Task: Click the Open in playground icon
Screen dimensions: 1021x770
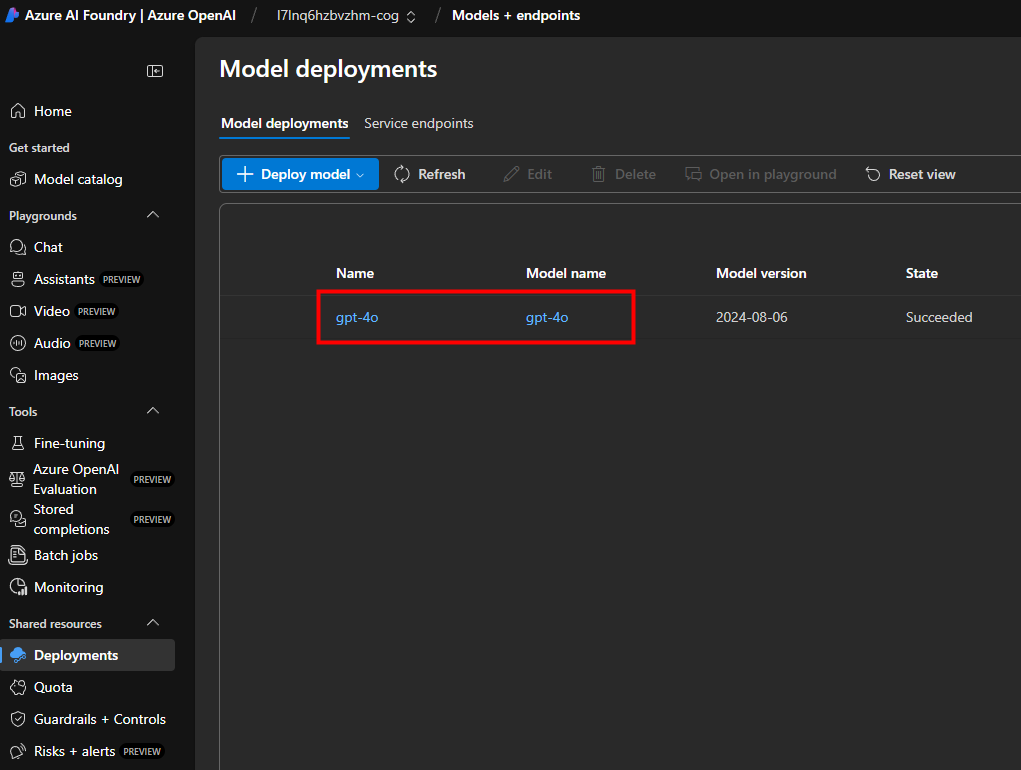Action: tap(693, 174)
